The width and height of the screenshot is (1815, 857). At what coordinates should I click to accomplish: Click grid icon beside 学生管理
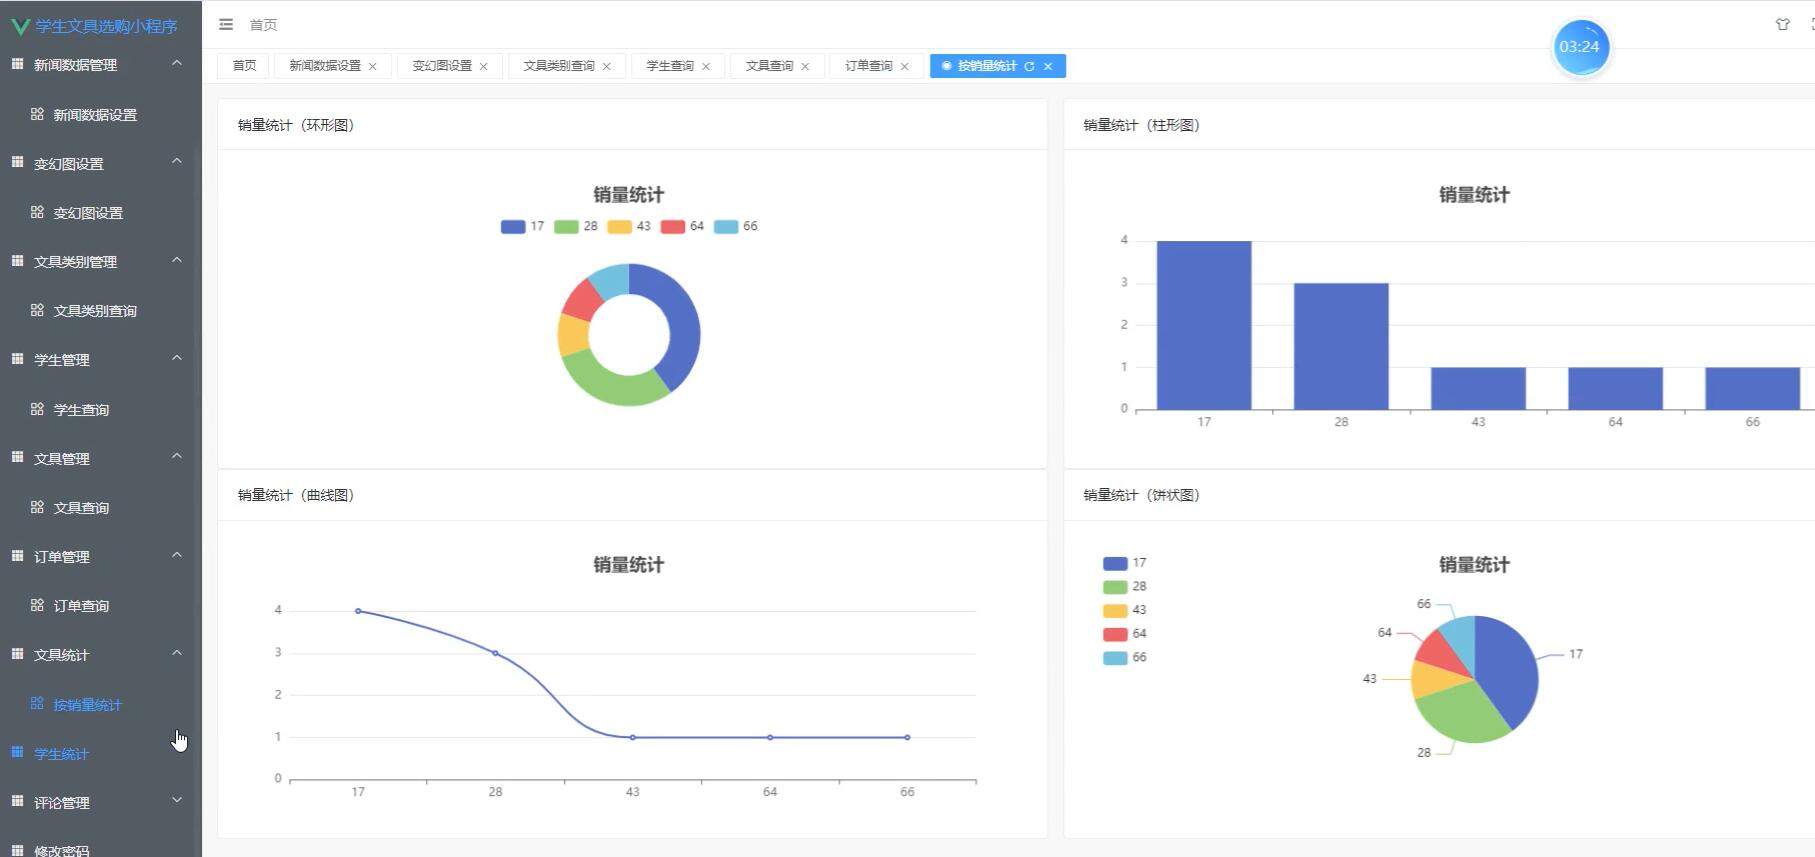17,359
